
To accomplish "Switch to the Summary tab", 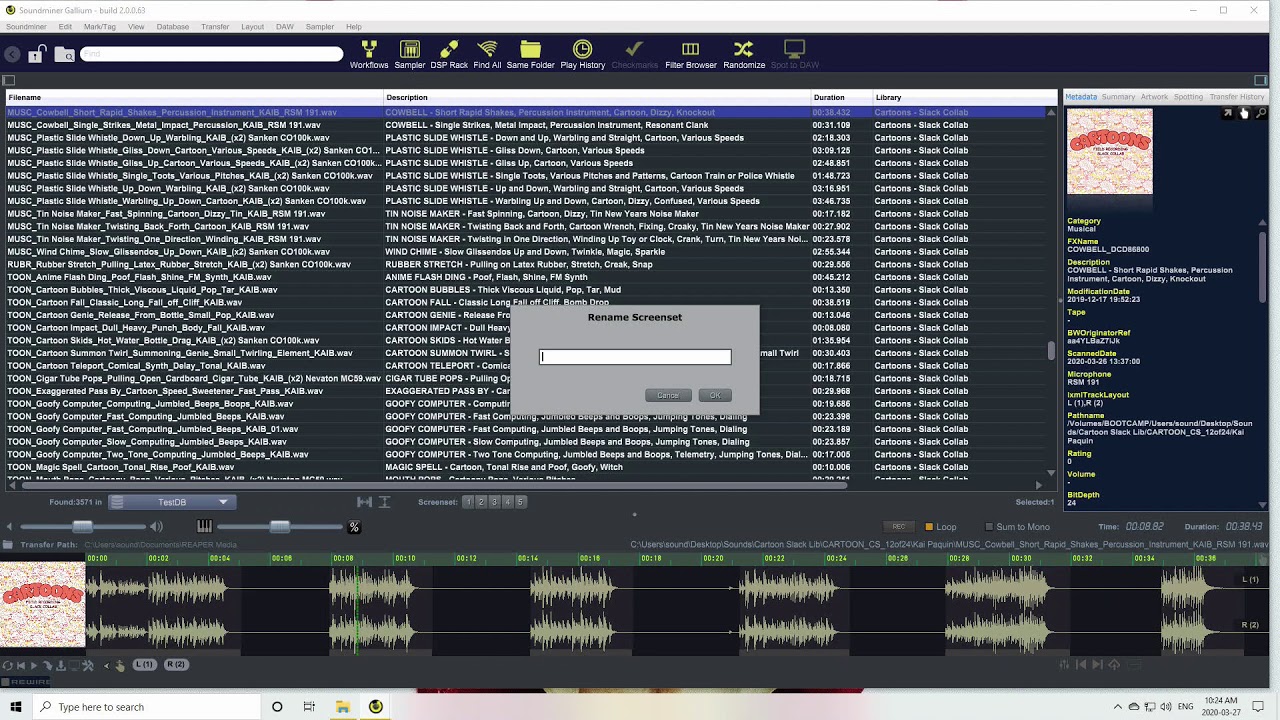I will tap(1118, 97).
